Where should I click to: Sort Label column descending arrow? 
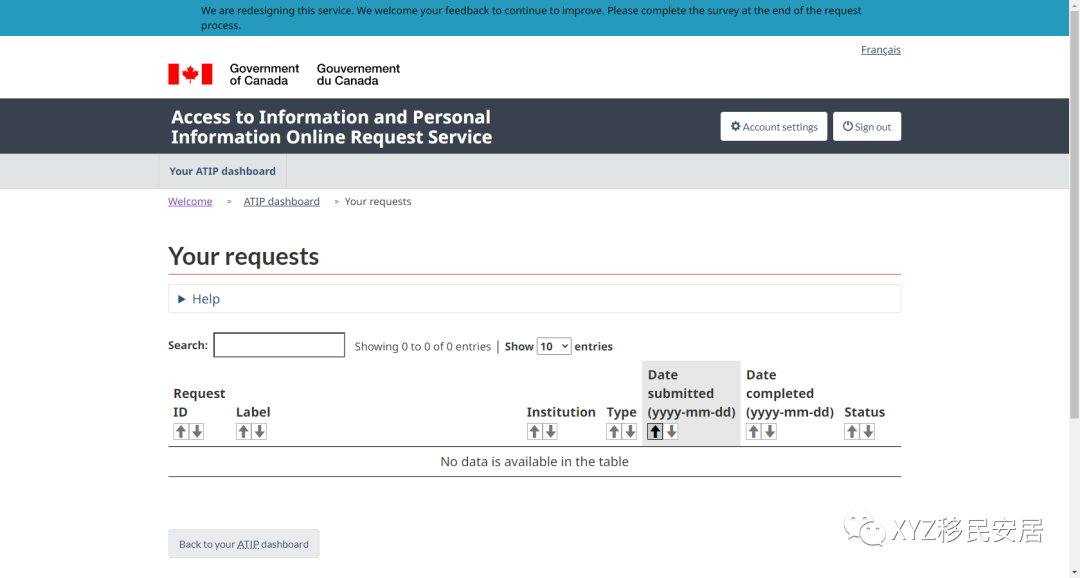[260, 431]
